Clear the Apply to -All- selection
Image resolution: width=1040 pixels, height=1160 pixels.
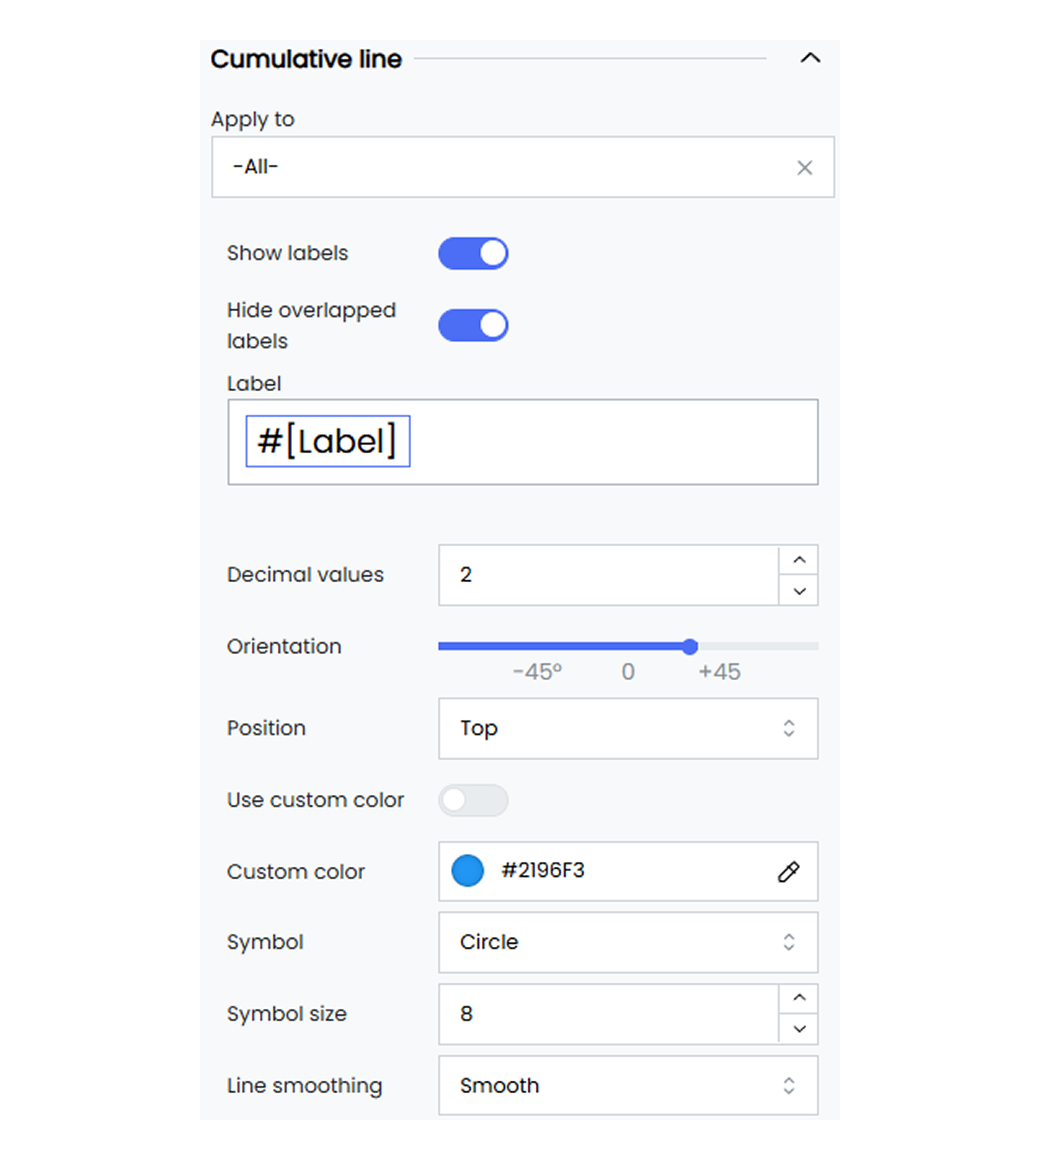pos(804,168)
